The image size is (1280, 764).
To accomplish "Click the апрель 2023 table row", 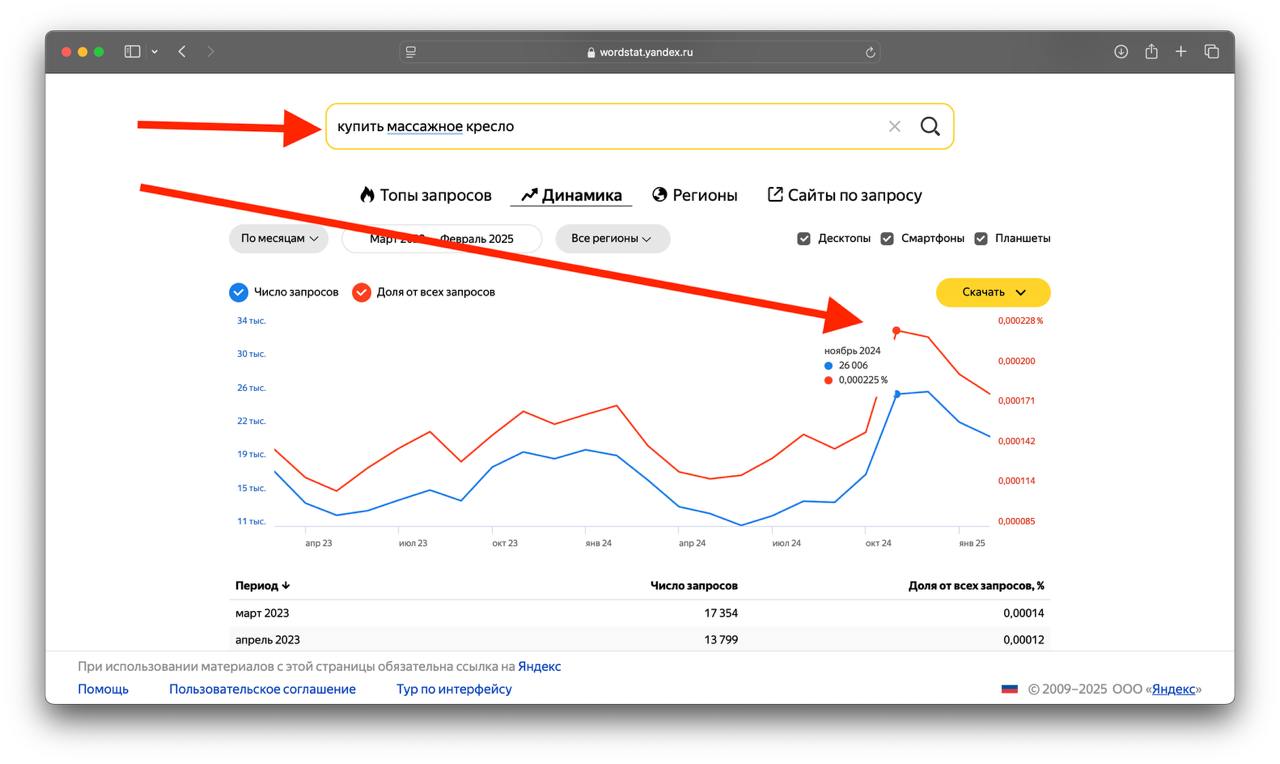I will pos(639,638).
